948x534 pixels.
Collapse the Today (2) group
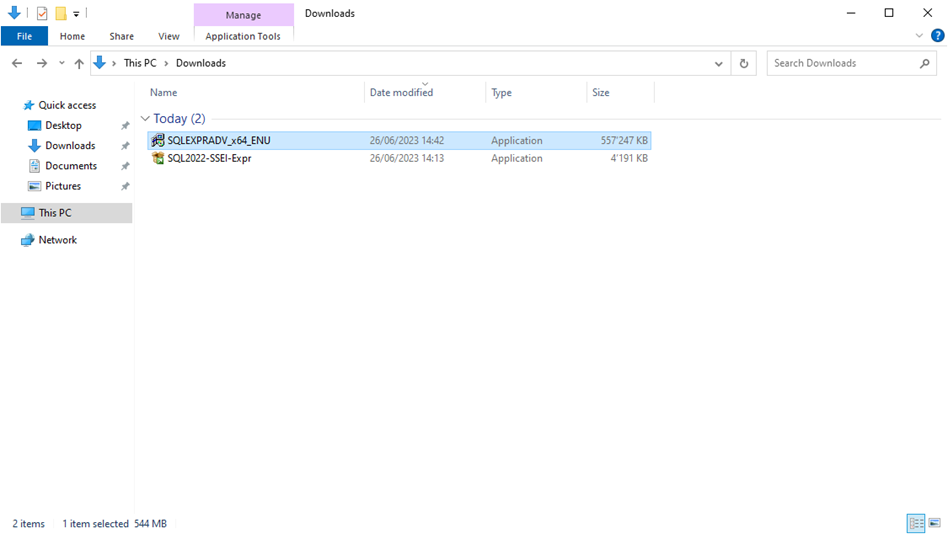145,119
